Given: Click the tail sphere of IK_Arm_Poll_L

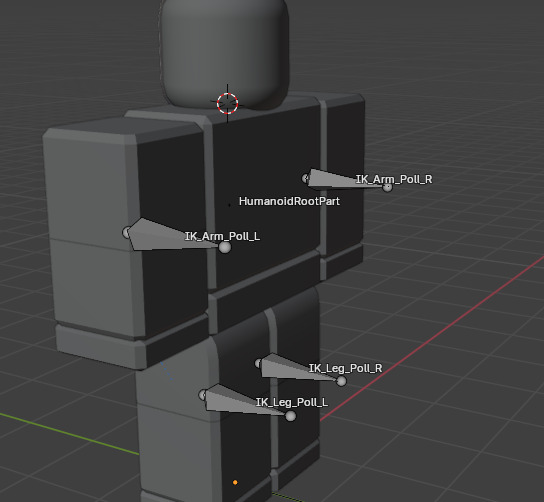Looking at the screenshot, I should (x=225, y=247).
